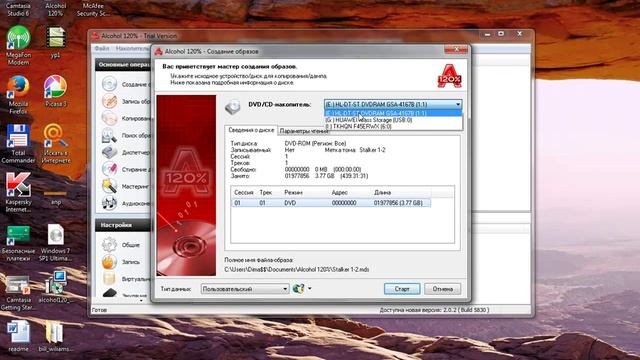
Task: Open 'Виртуальный' disk settings icon
Action: click(109, 279)
